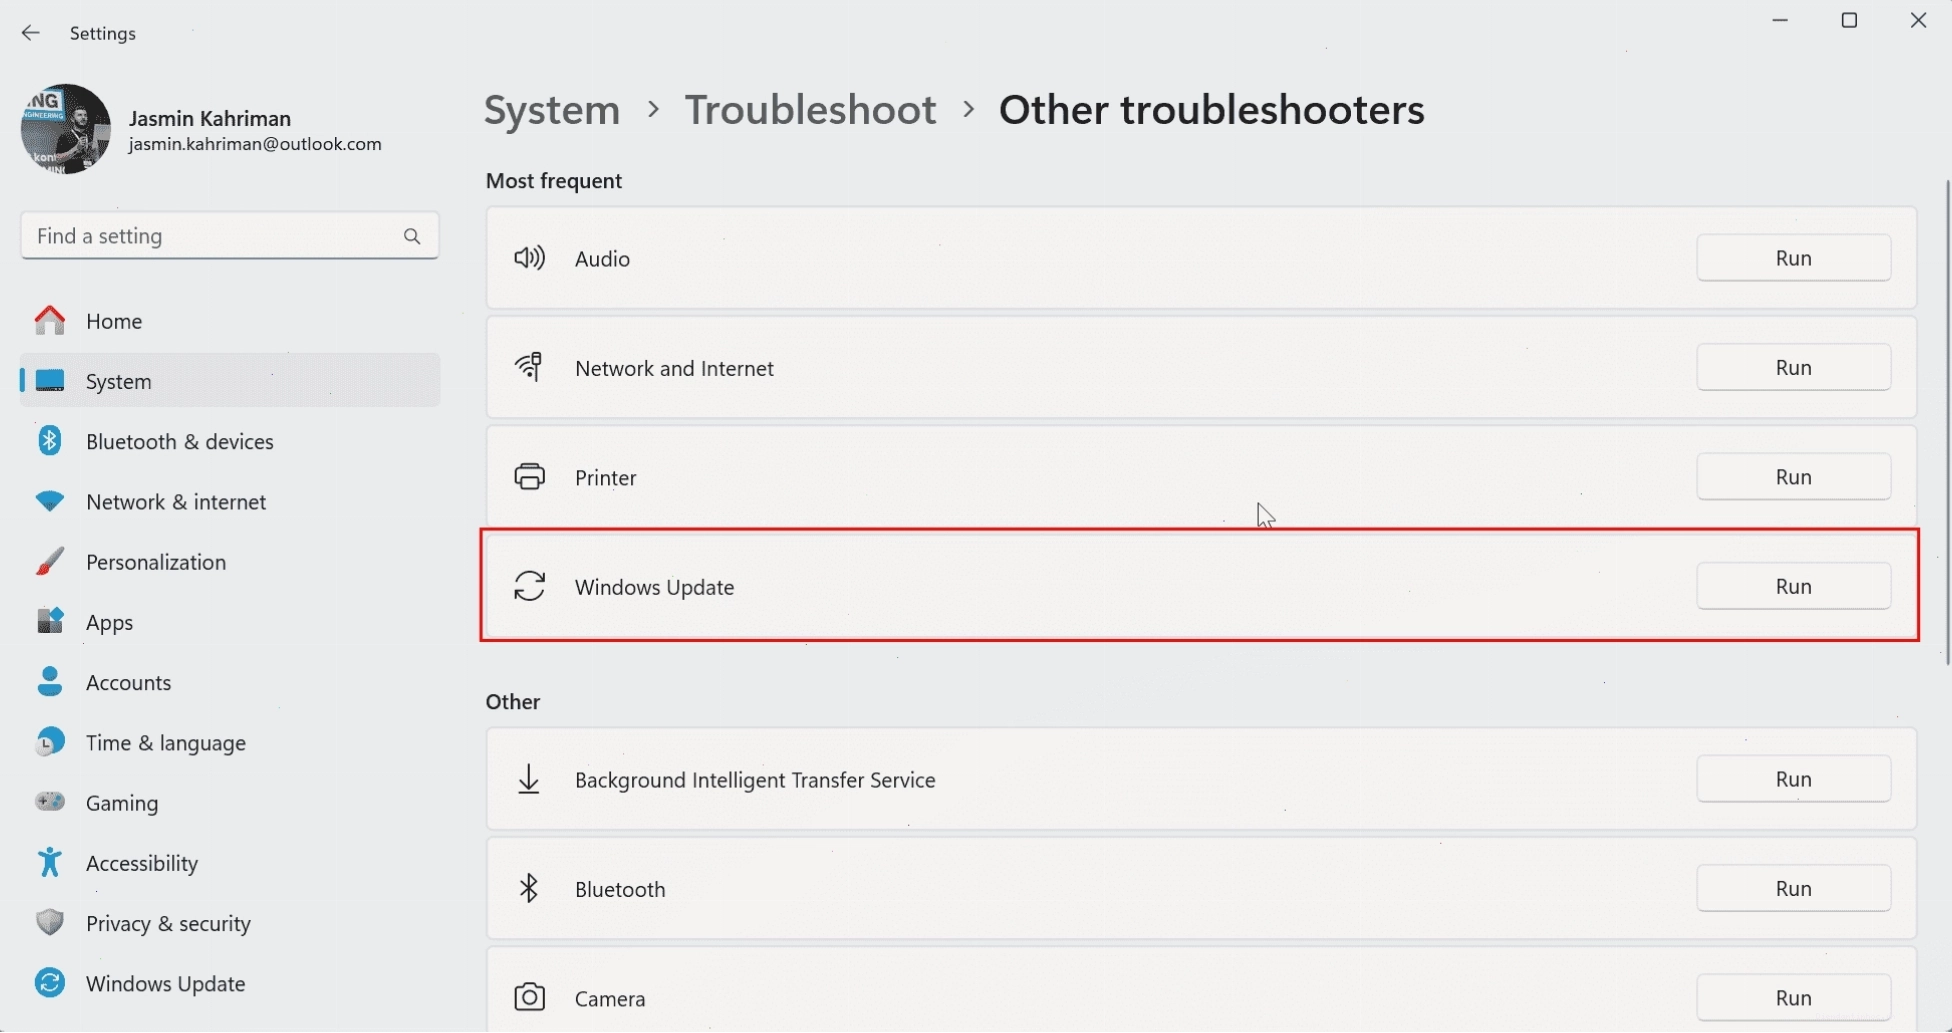The height and width of the screenshot is (1033, 1952).
Task: Click the Windows Update refresh arrows icon
Action: (529, 586)
